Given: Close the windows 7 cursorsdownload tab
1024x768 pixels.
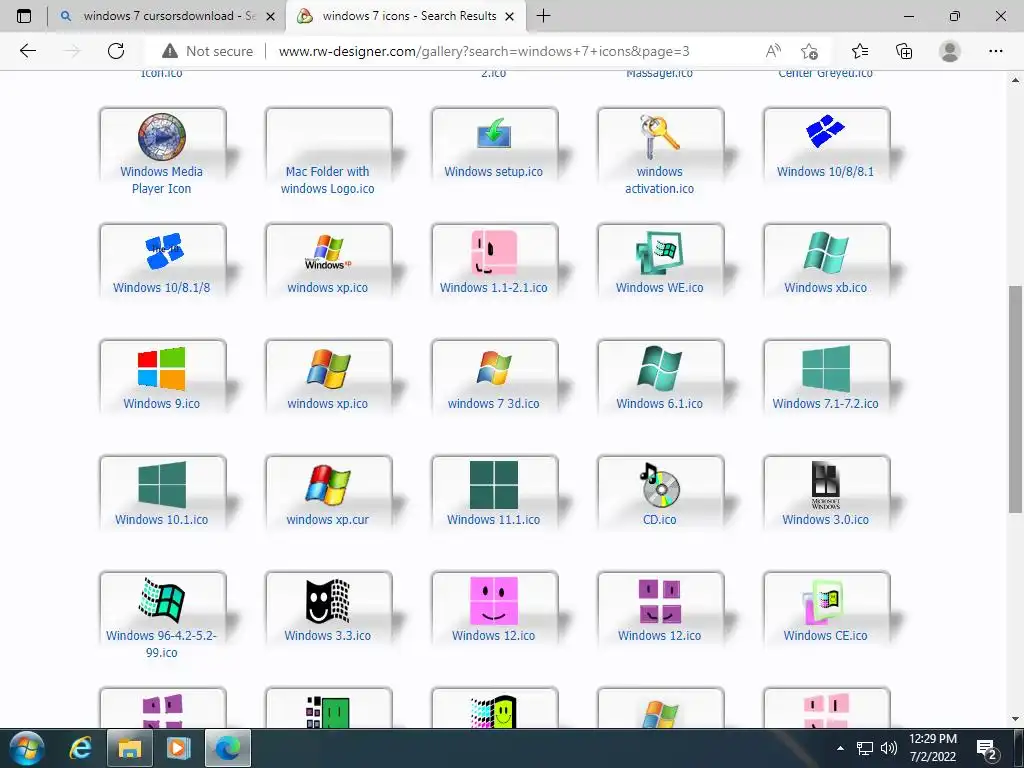Looking at the screenshot, I should tap(270, 16).
